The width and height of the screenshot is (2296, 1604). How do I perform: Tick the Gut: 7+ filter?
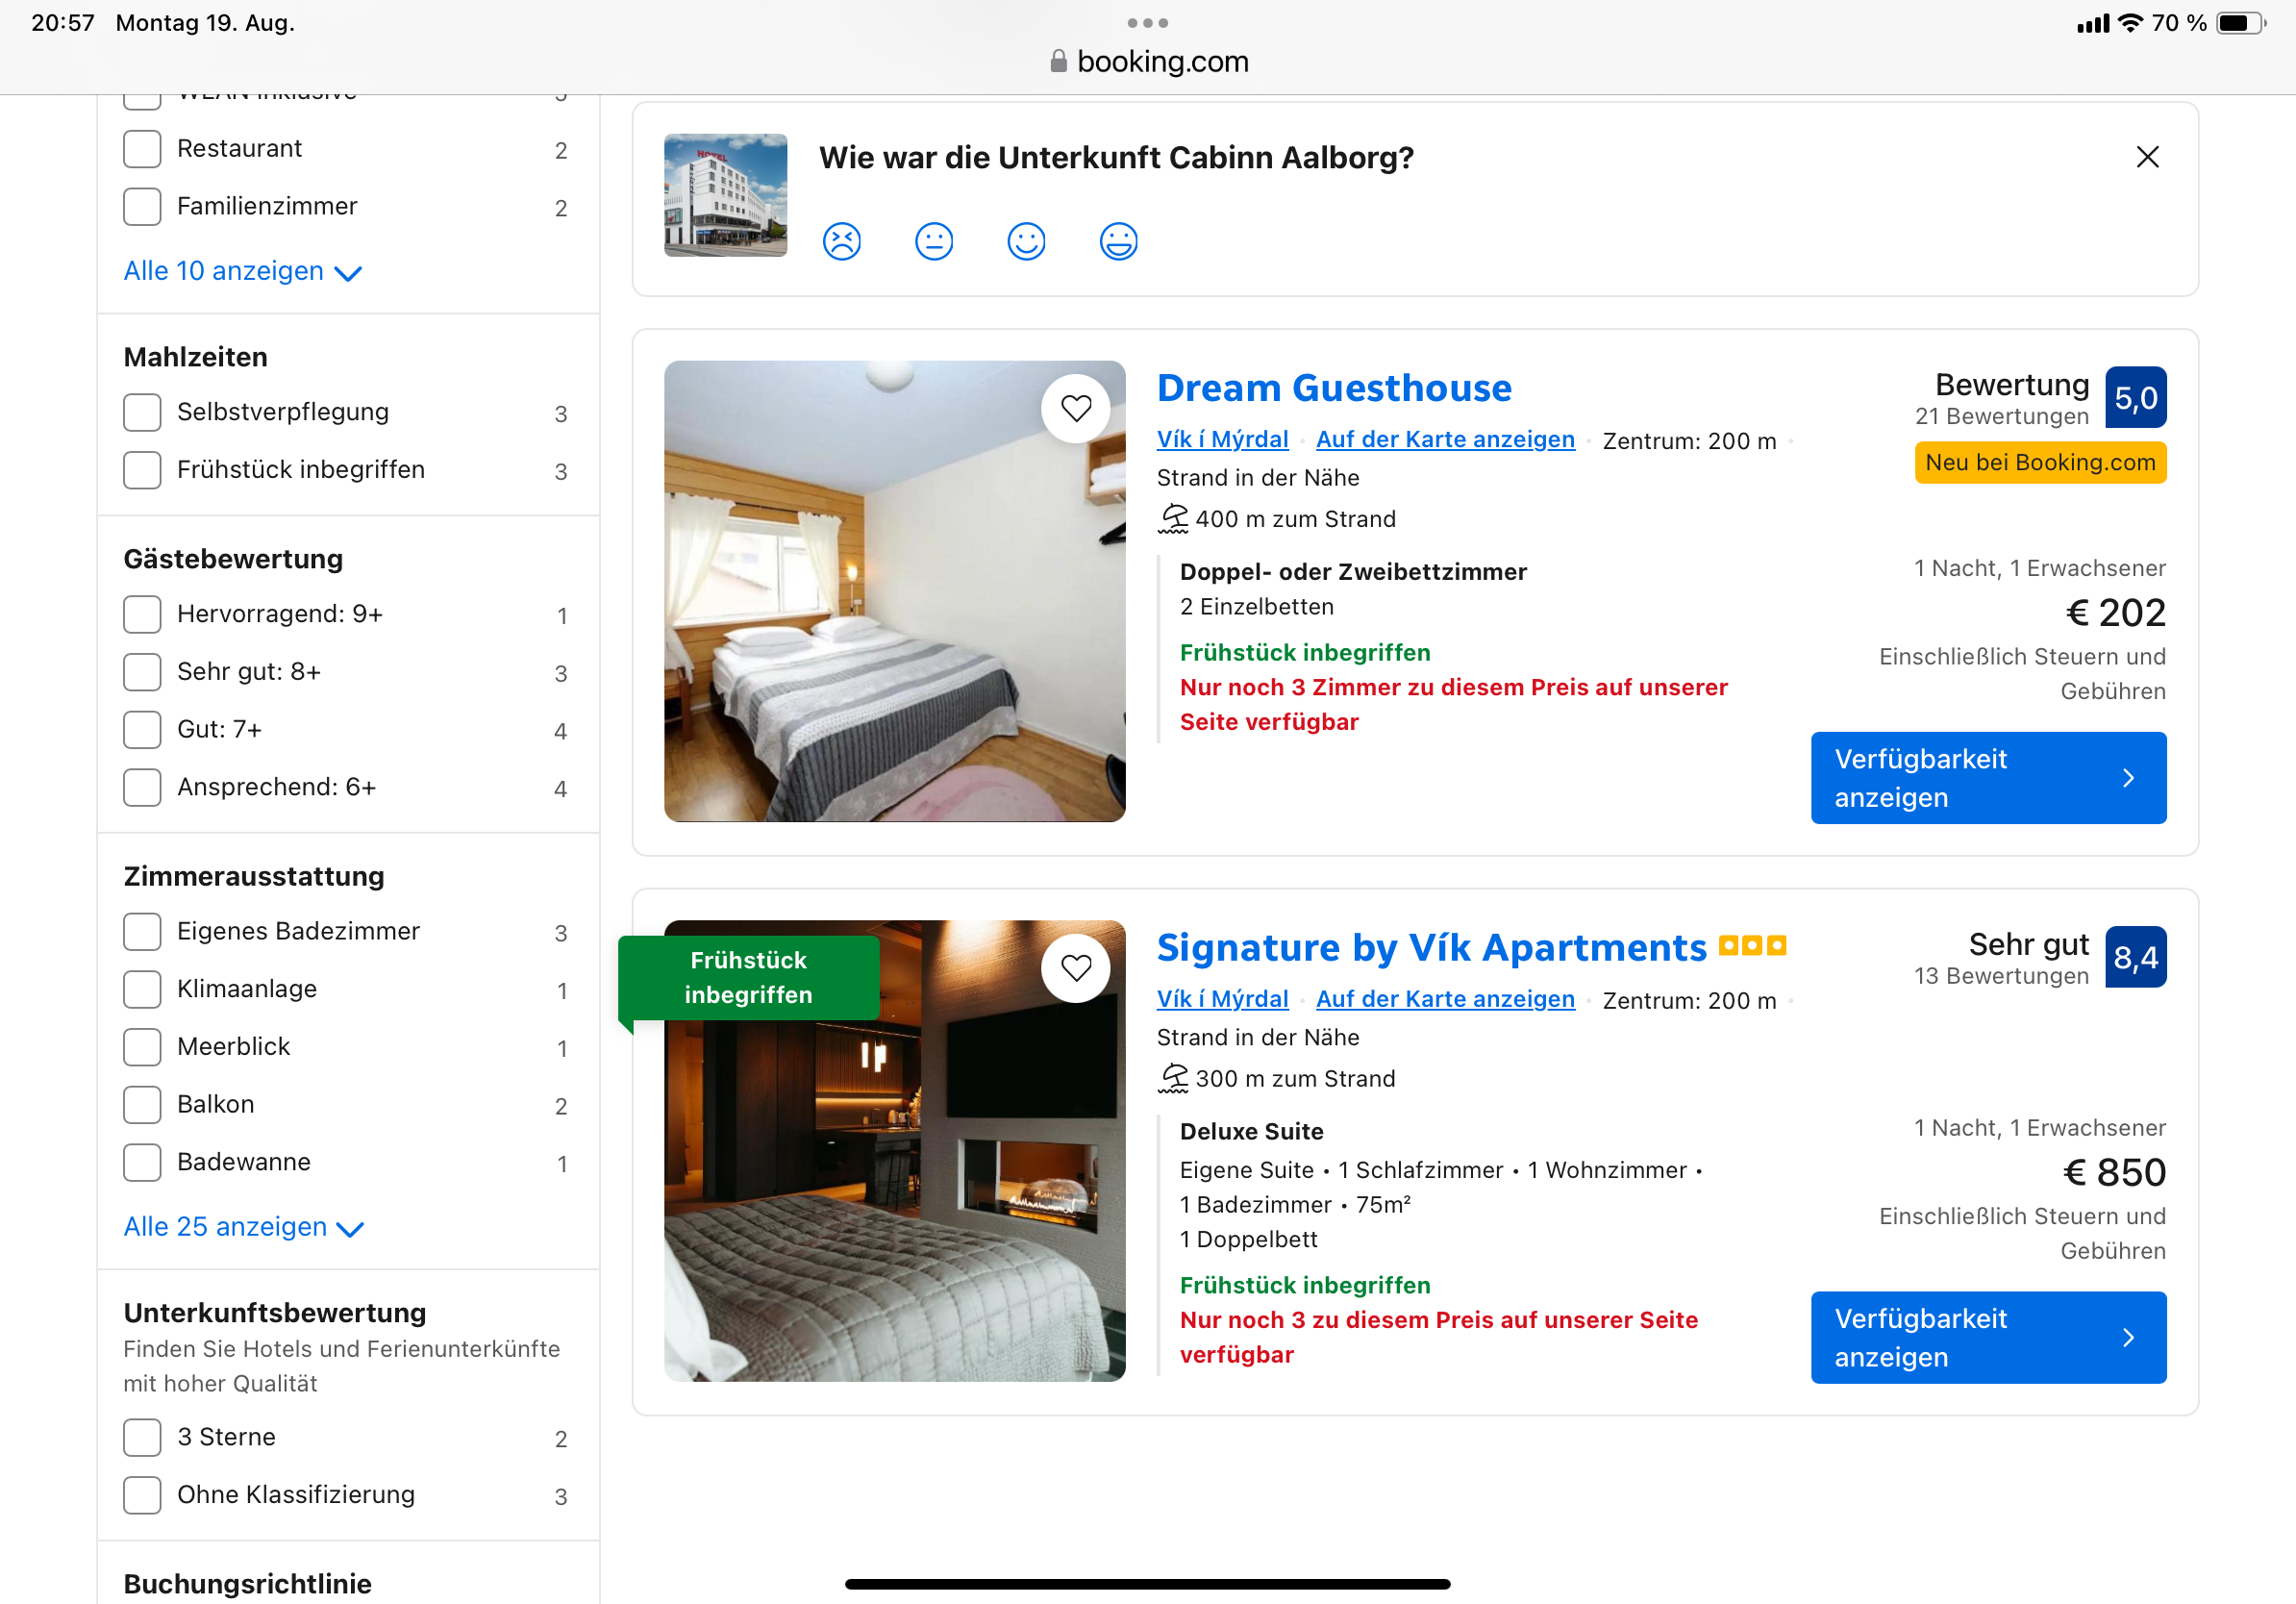pyautogui.click(x=142, y=730)
